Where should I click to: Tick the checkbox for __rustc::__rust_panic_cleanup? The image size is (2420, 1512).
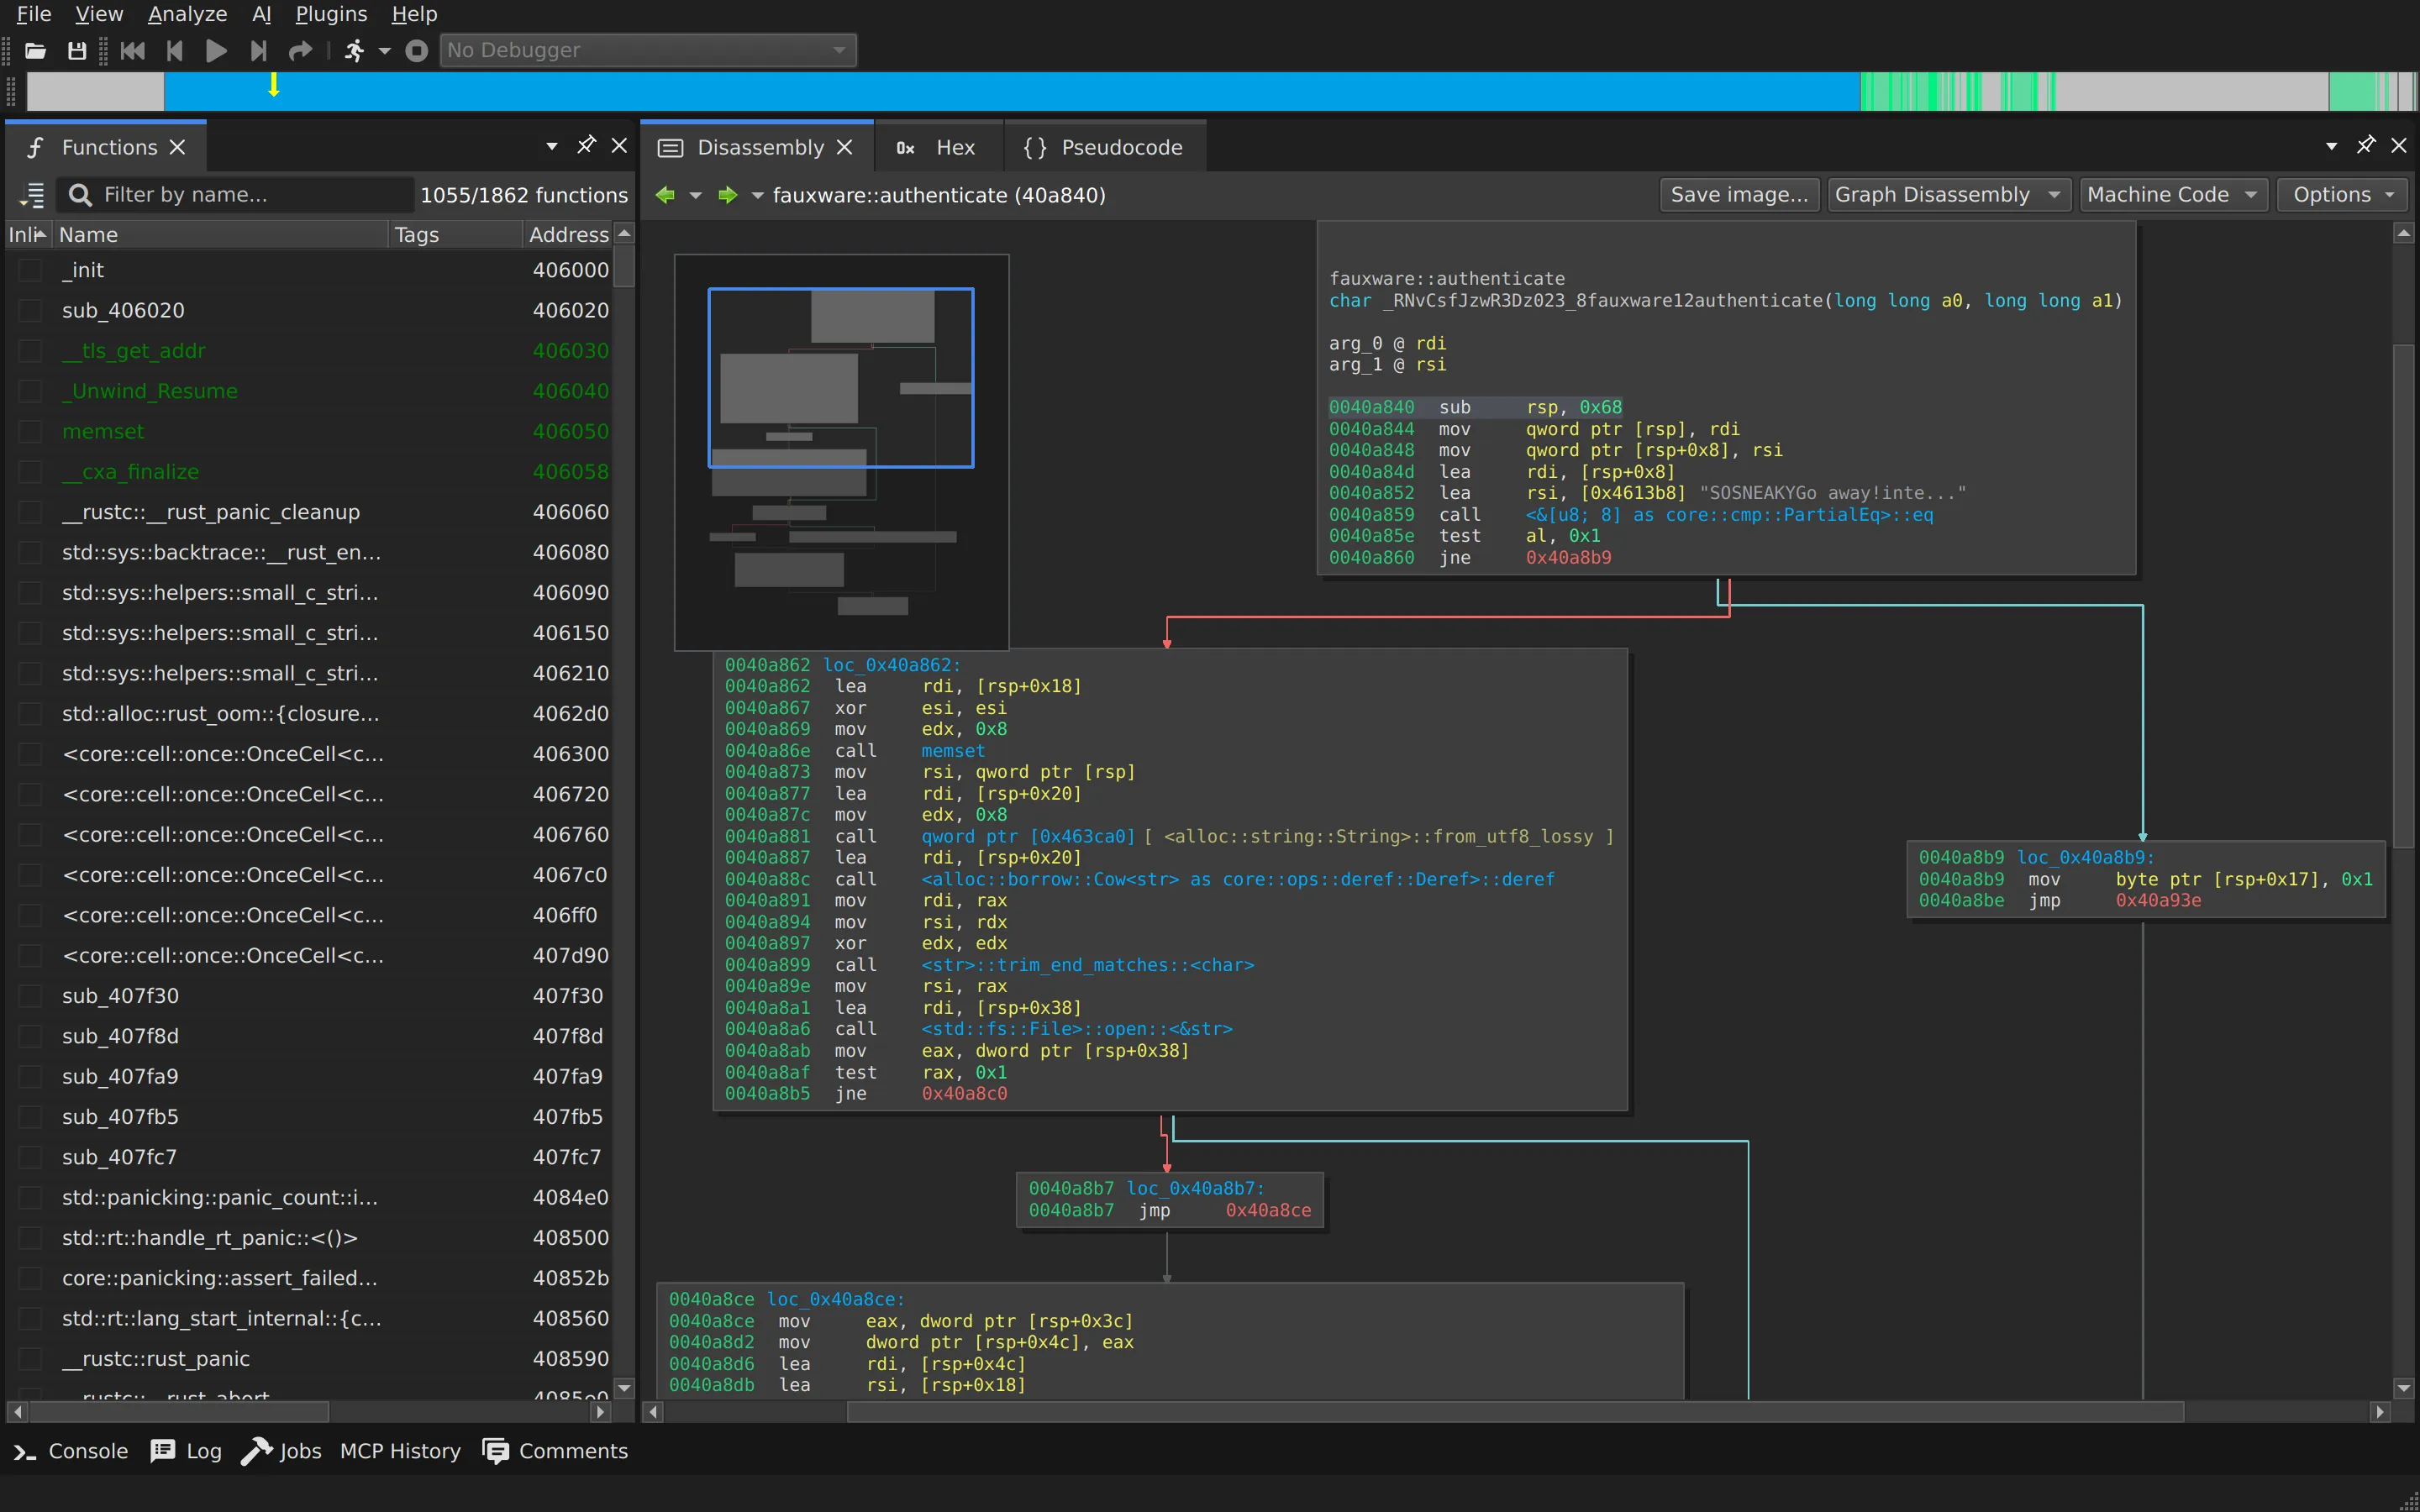click(x=31, y=512)
